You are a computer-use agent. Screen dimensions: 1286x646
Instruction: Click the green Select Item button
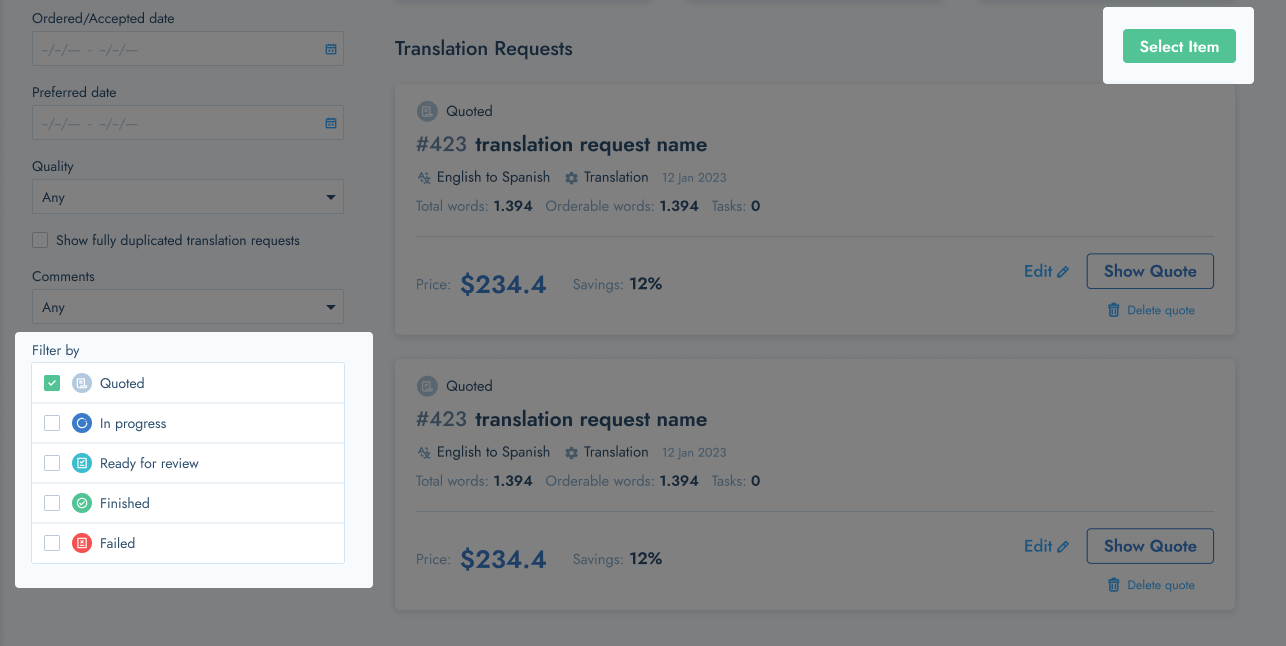pyautogui.click(x=1179, y=46)
